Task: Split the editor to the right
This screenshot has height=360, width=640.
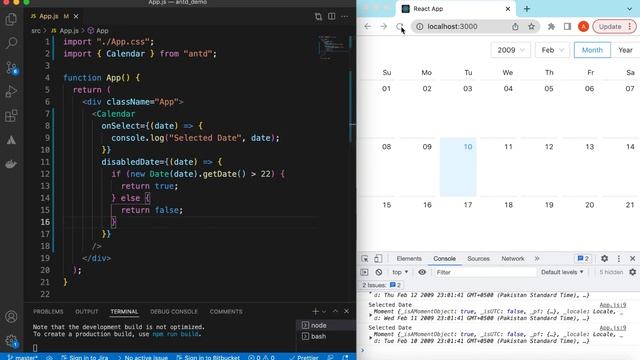Action: (332, 16)
